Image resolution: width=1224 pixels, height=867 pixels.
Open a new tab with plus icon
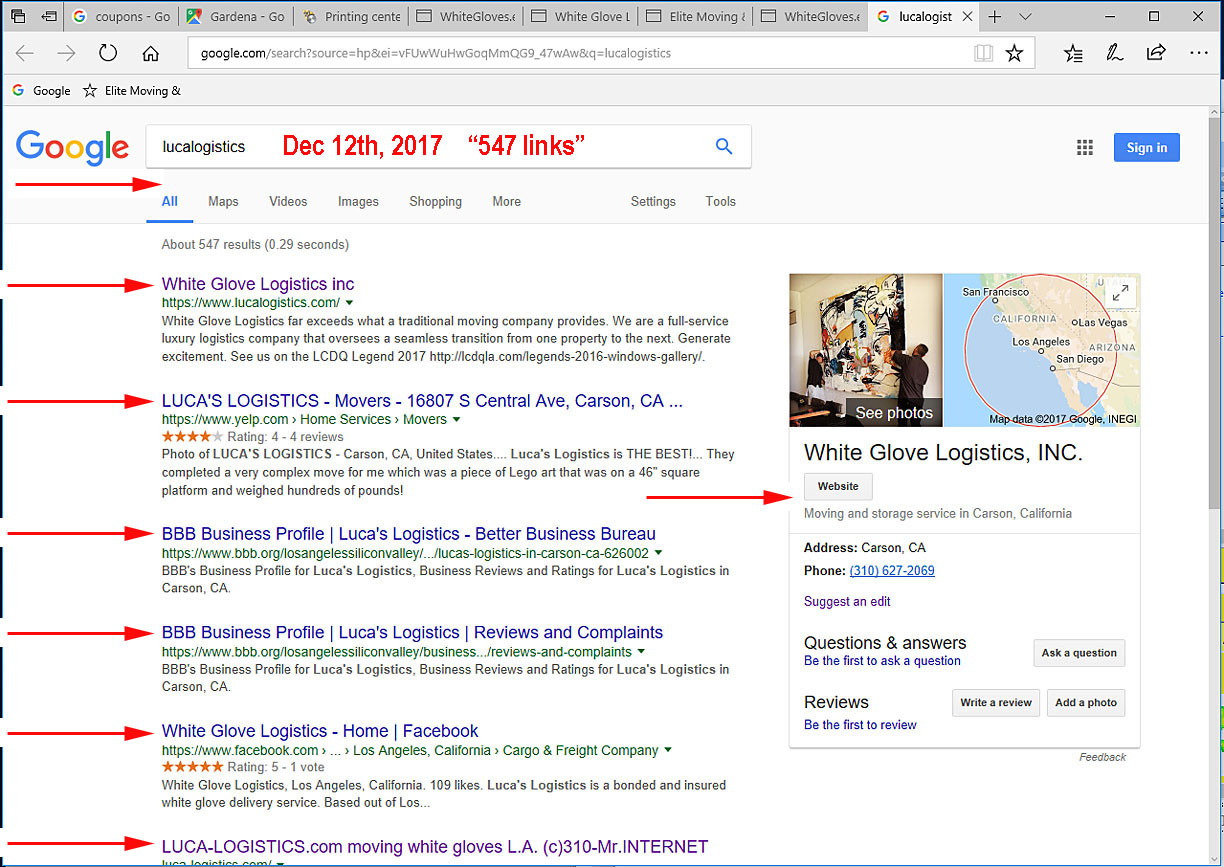pos(994,17)
